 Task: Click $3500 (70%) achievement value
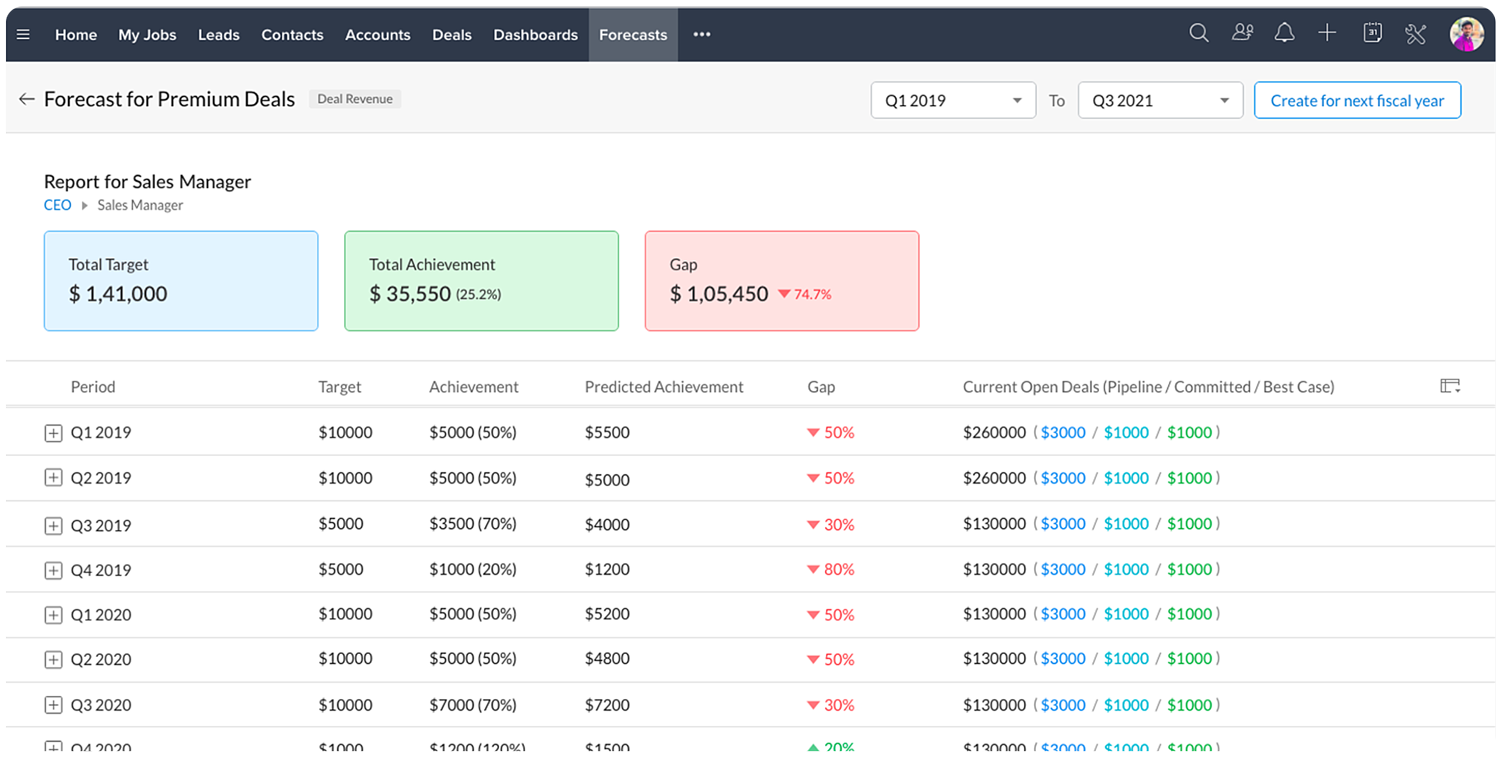(x=473, y=524)
